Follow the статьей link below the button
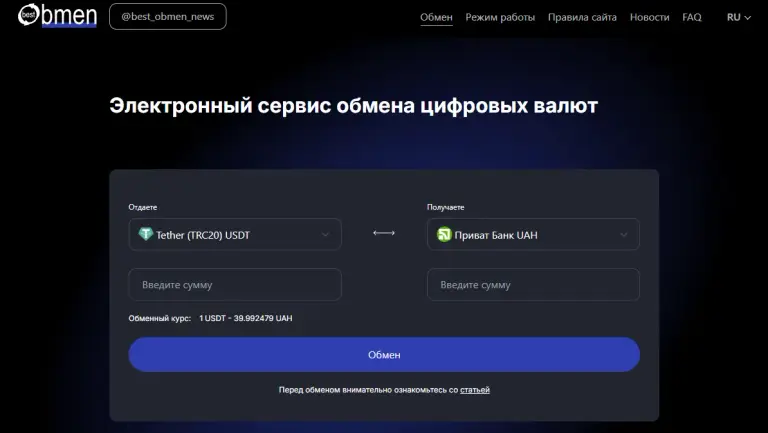The image size is (768, 433). point(475,390)
